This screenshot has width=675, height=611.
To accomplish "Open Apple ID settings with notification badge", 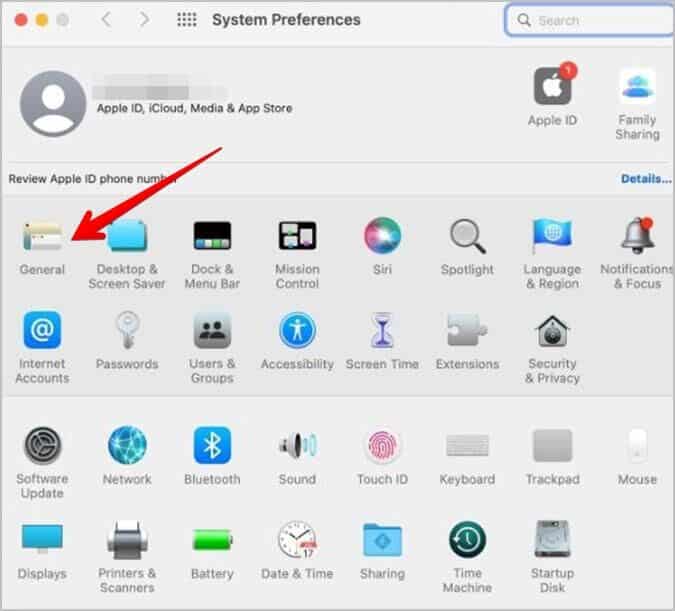I will coord(552,90).
